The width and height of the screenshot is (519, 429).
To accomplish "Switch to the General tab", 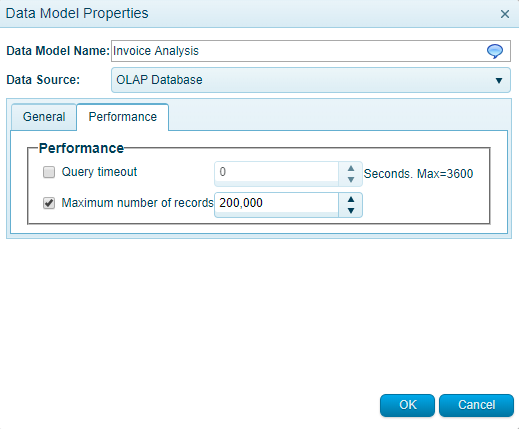I will [x=44, y=117].
